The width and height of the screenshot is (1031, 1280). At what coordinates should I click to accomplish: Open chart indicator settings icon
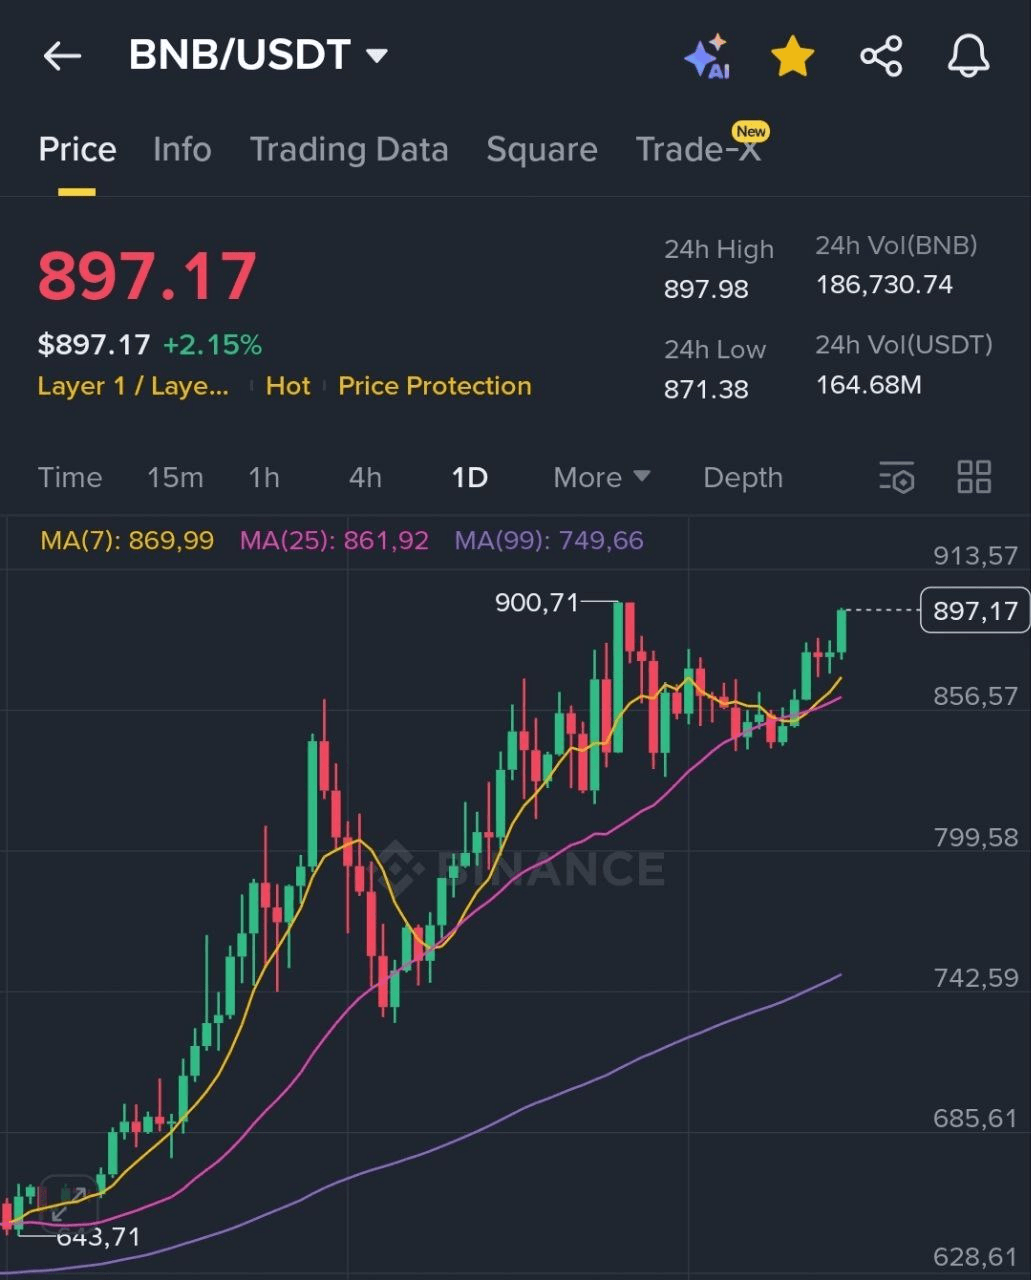[x=897, y=478]
